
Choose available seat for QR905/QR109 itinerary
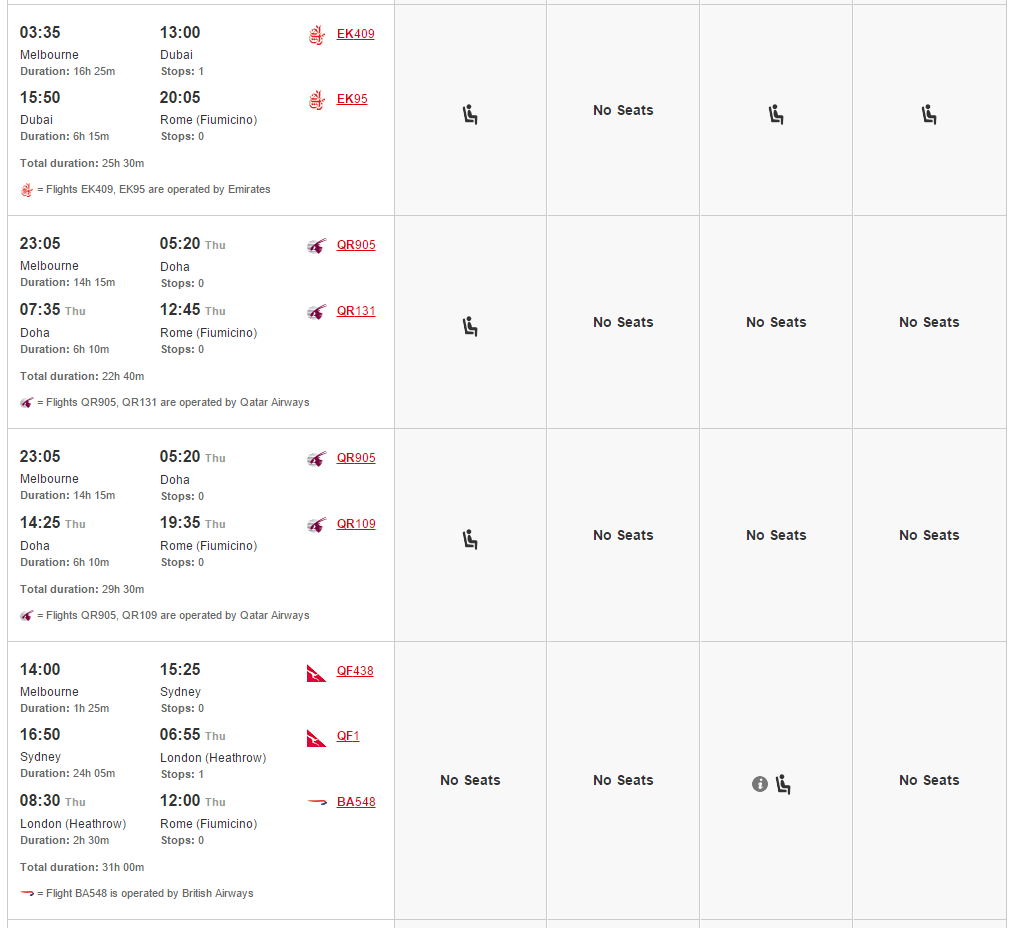click(470, 539)
